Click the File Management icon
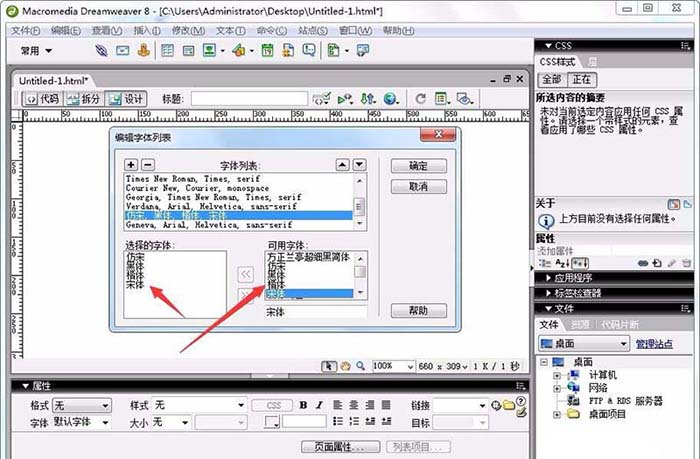The height and width of the screenshot is (459, 700). 367,98
